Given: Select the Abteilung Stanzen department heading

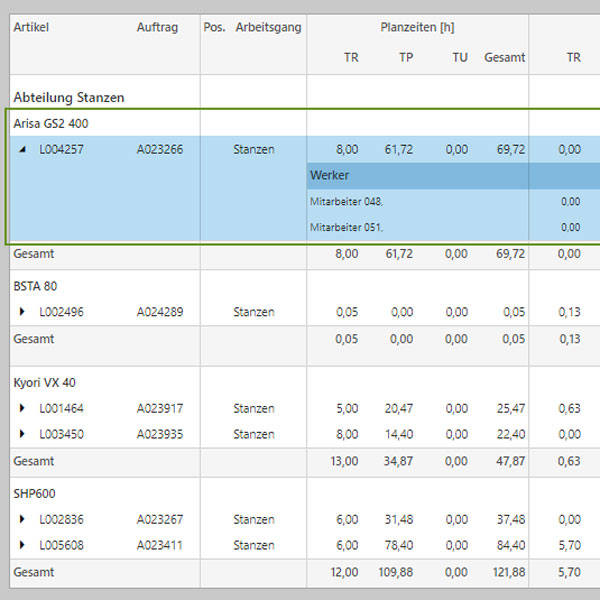Looking at the screenshot, I should [69, 98].
